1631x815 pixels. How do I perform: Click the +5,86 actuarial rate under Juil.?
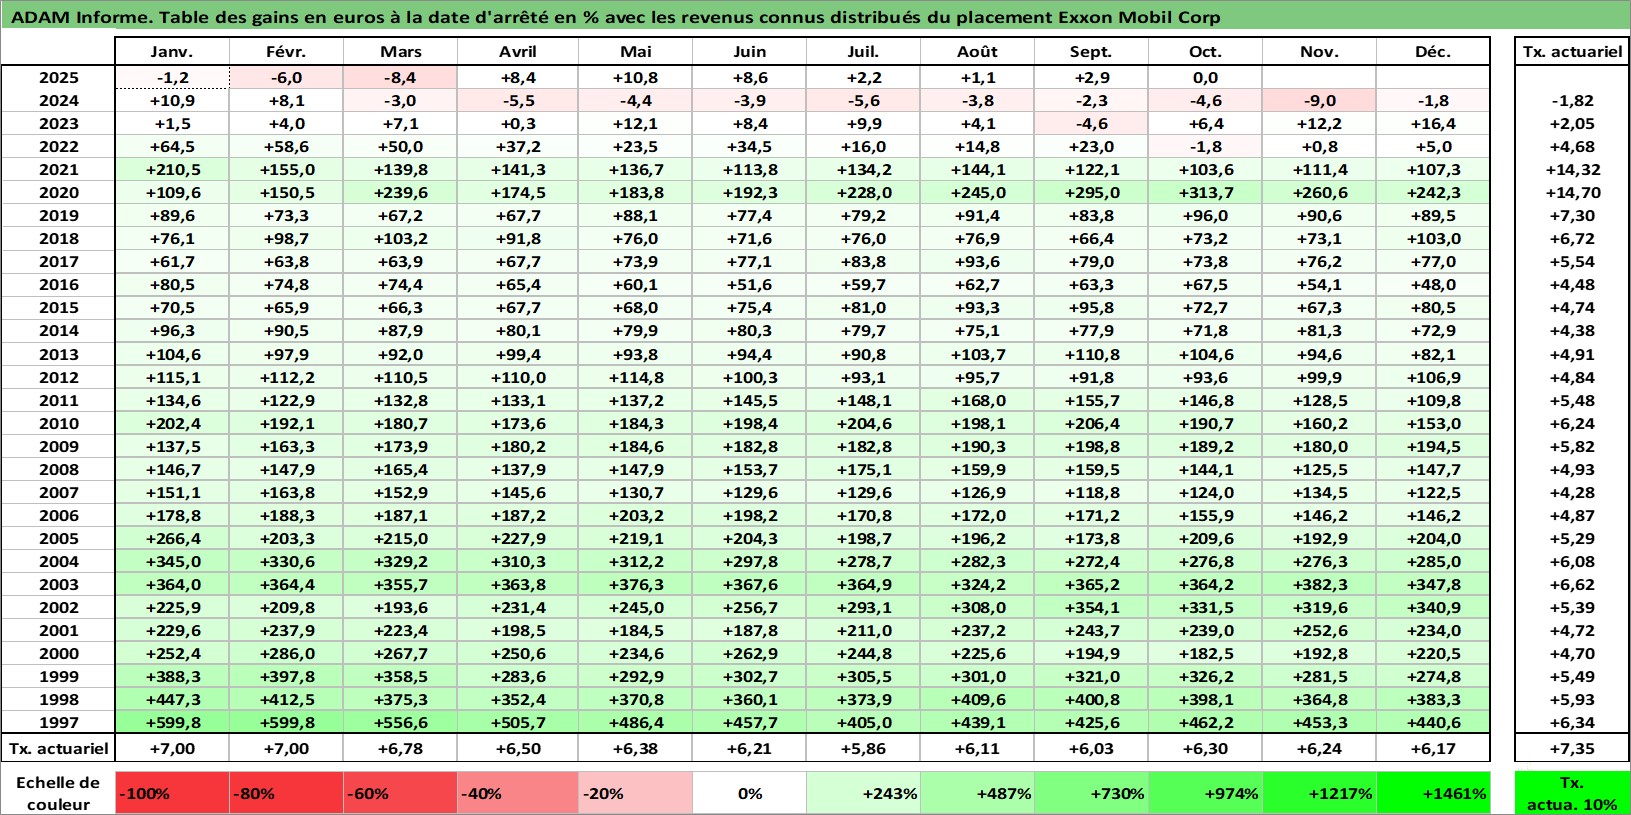click(863, 748)
